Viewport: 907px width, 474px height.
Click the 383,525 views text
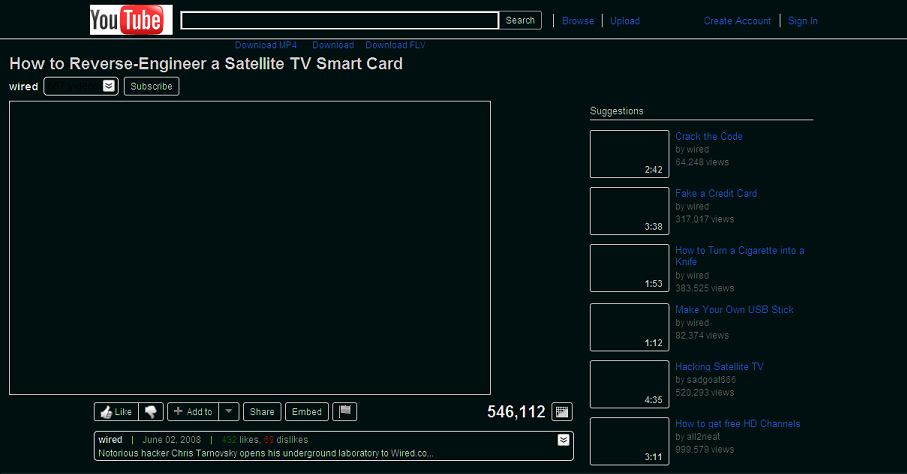click(x=705, y=288)
